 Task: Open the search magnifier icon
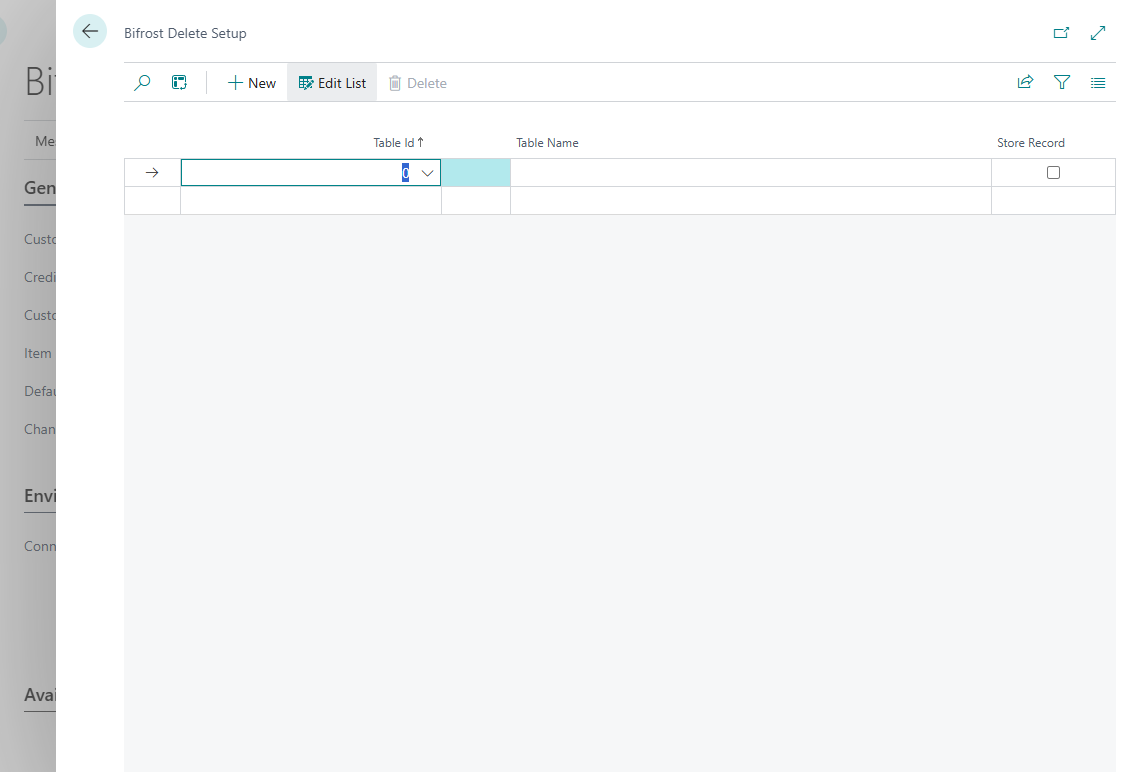coord(142,83)
